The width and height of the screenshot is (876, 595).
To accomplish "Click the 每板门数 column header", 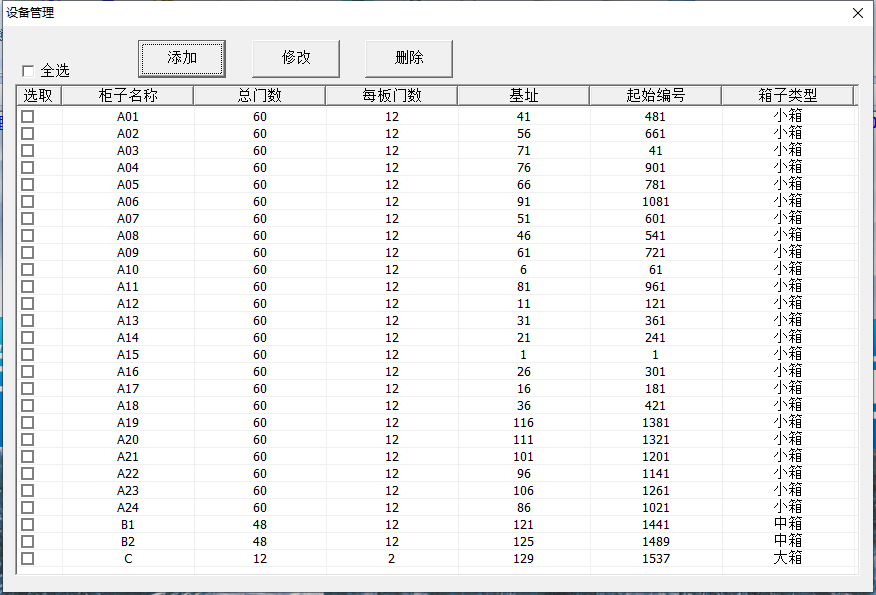I will [x=392, y=96].
